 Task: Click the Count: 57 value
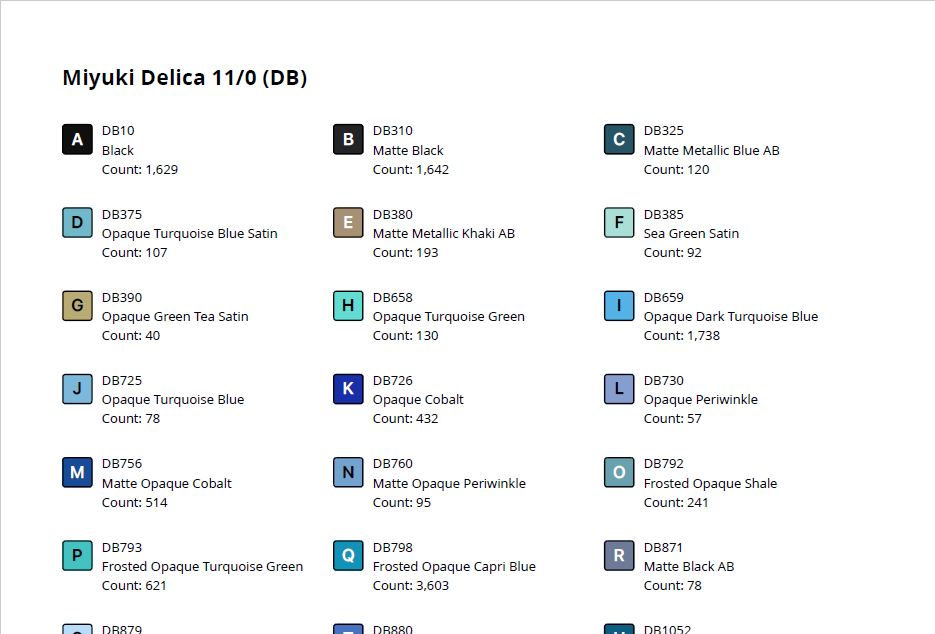(673, 419)
